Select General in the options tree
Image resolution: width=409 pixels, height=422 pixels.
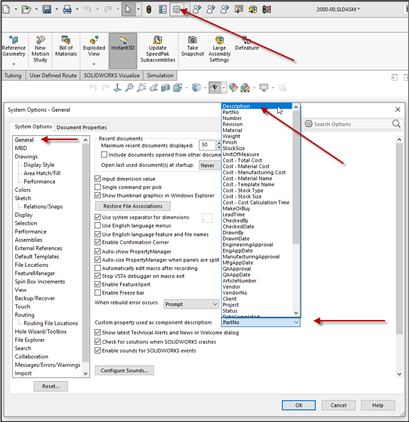point(24,140)
